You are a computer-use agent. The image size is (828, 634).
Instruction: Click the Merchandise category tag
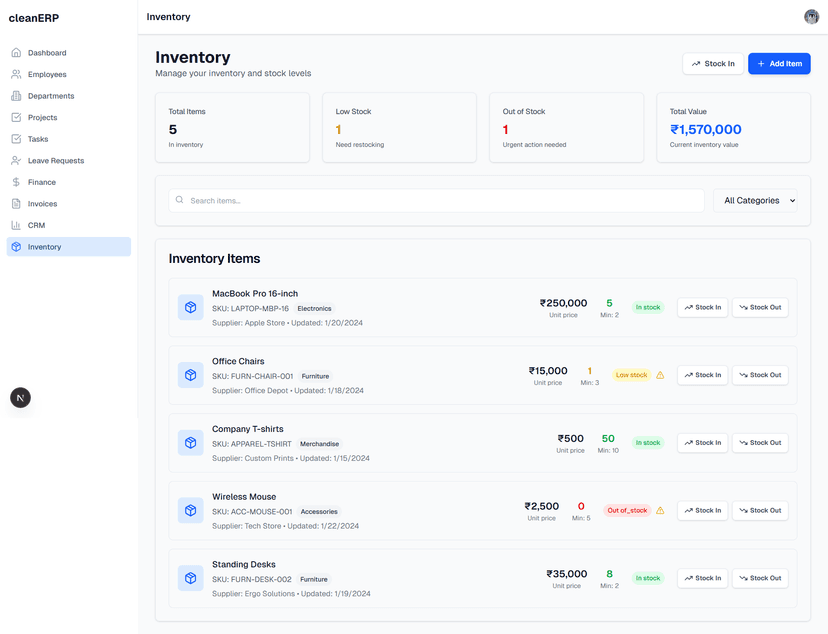point(319,444)
